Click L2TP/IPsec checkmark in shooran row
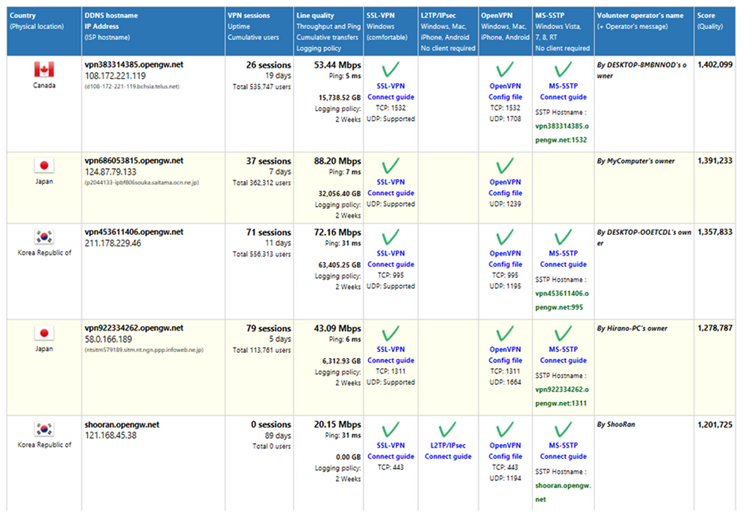The width and height of the screenshot is (752, 519). coord(447,429)
